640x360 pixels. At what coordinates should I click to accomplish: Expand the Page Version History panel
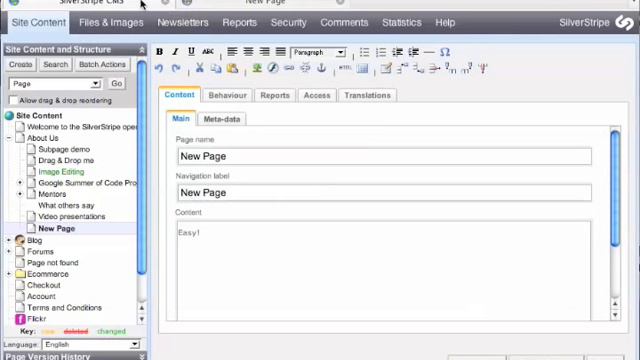pyautogui.click(x=142, y=356)
